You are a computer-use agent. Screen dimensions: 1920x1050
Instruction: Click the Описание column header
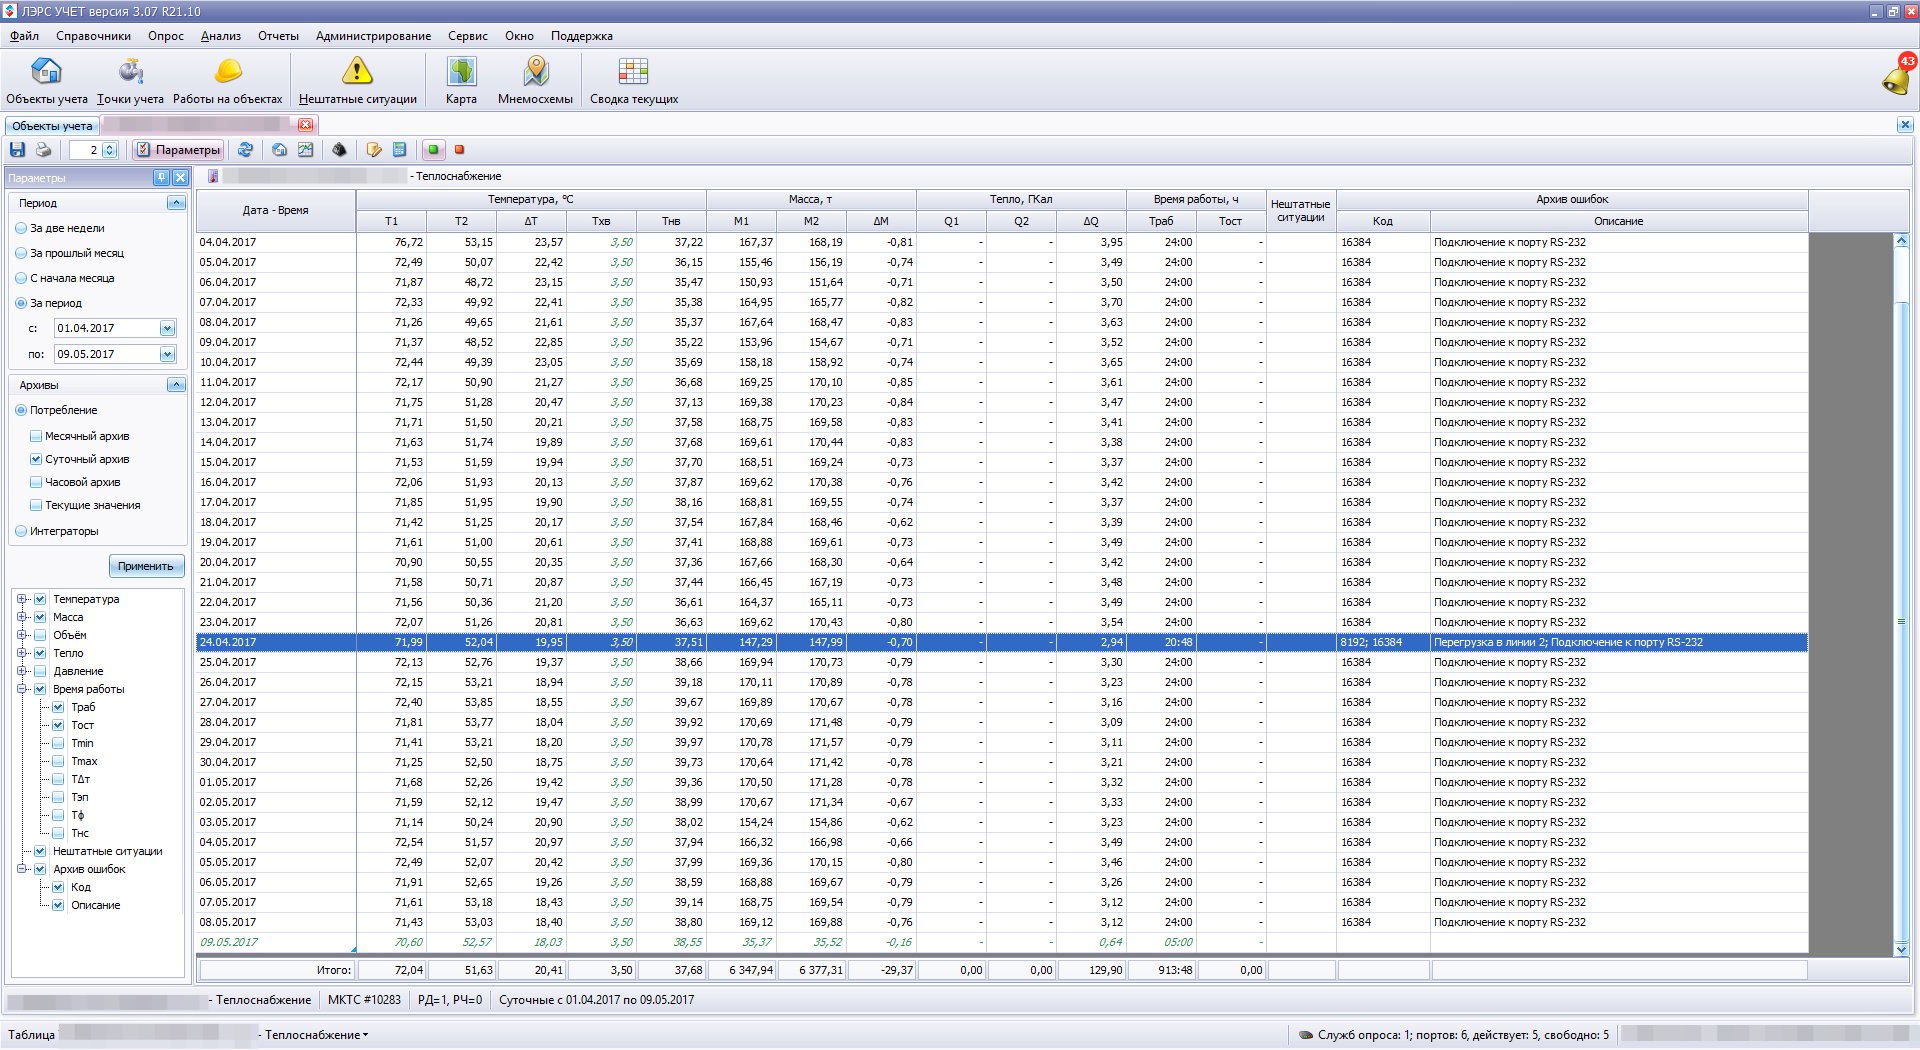coord(1618,221)
